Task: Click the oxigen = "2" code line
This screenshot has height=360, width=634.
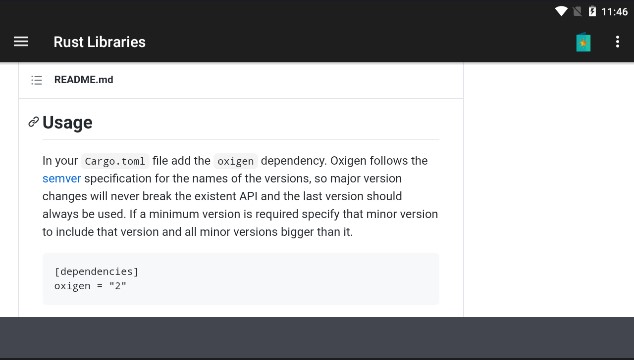Action: 90,286
